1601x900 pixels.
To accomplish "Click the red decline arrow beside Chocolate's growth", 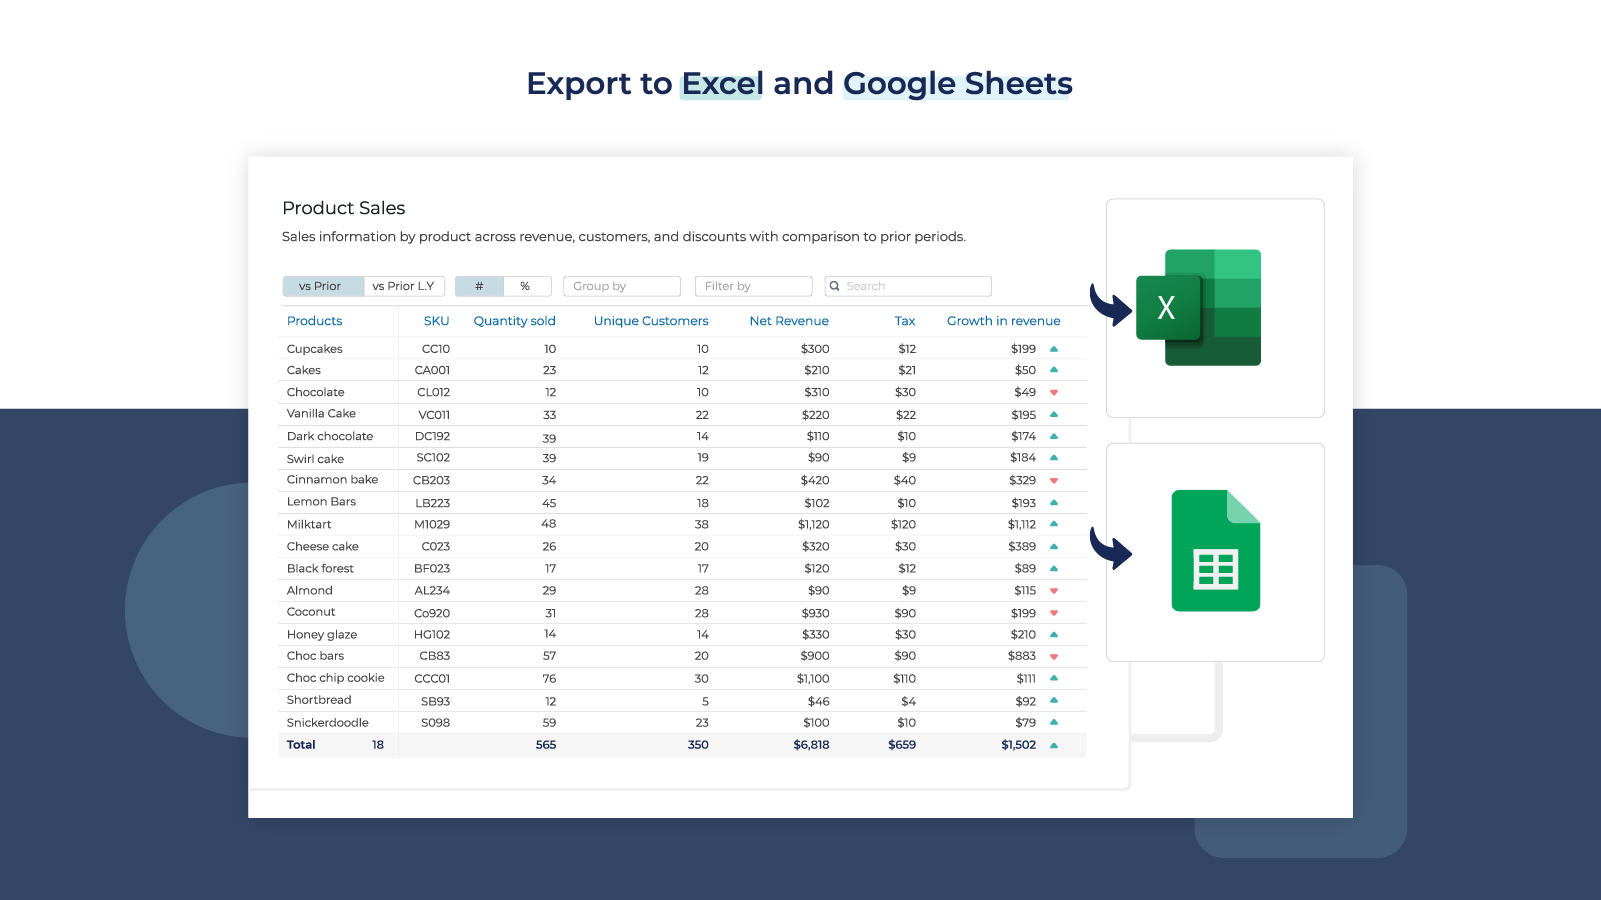I will point(1055,392).
